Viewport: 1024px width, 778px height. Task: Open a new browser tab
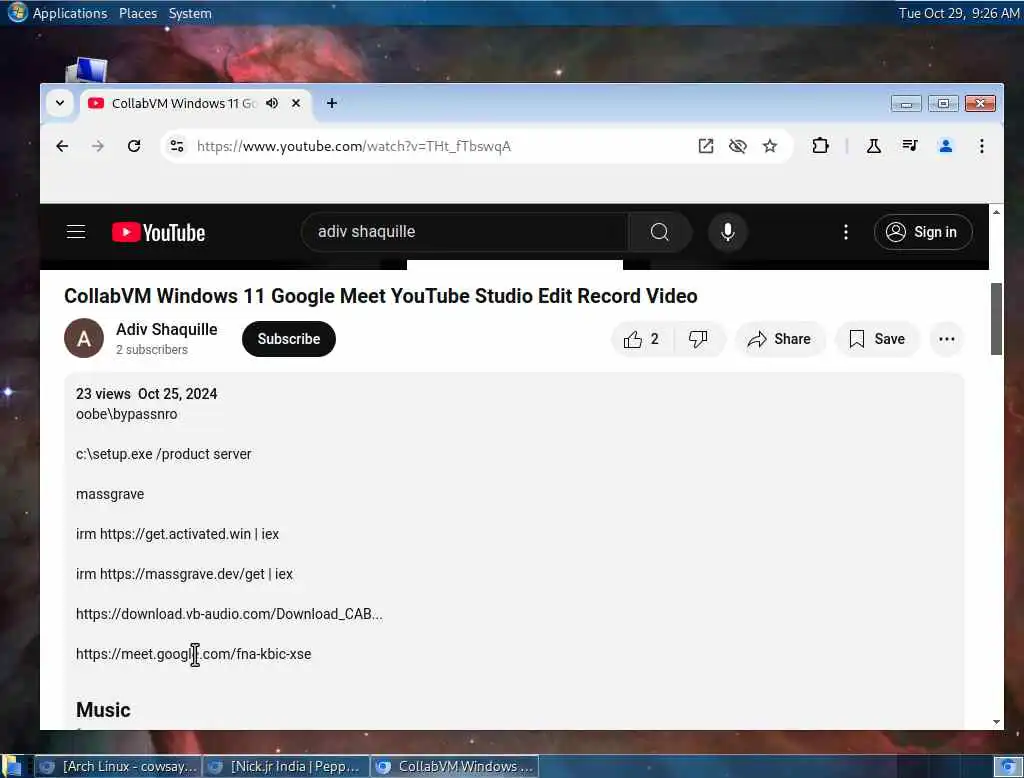click(x=332, y=103)
